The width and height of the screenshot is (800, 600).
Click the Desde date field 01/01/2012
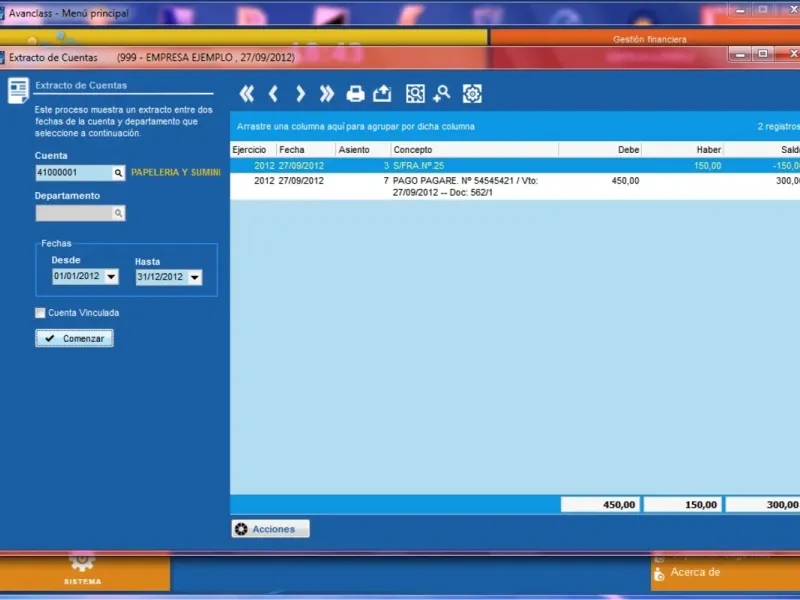coord(79,277)
